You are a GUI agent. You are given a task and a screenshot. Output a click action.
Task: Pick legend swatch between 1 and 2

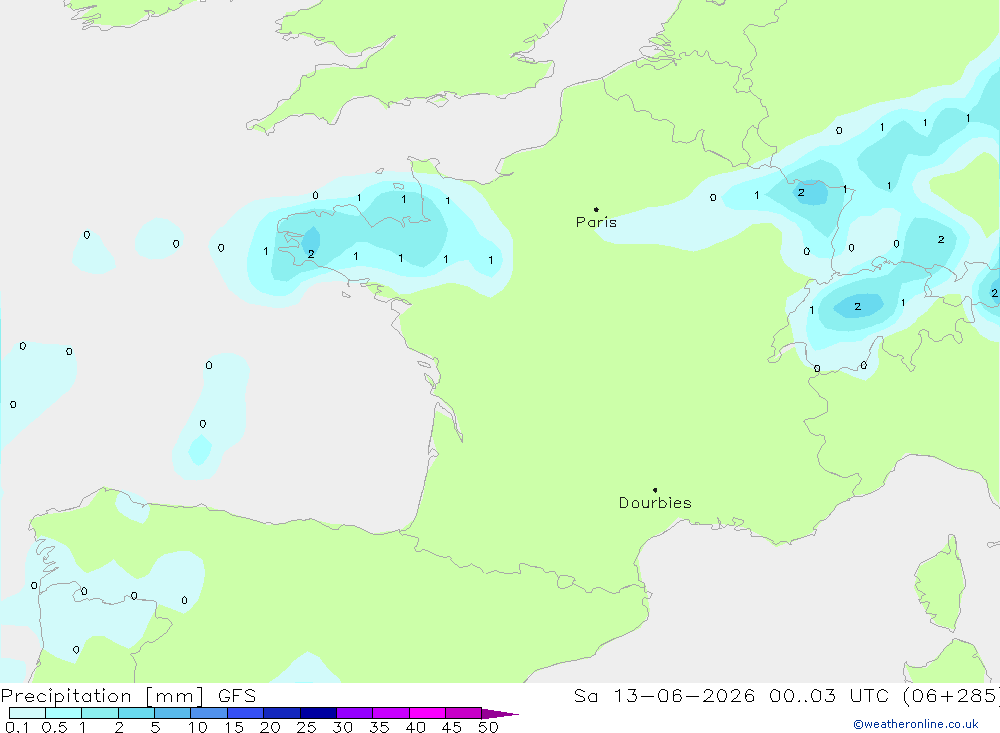pos(99,713)
